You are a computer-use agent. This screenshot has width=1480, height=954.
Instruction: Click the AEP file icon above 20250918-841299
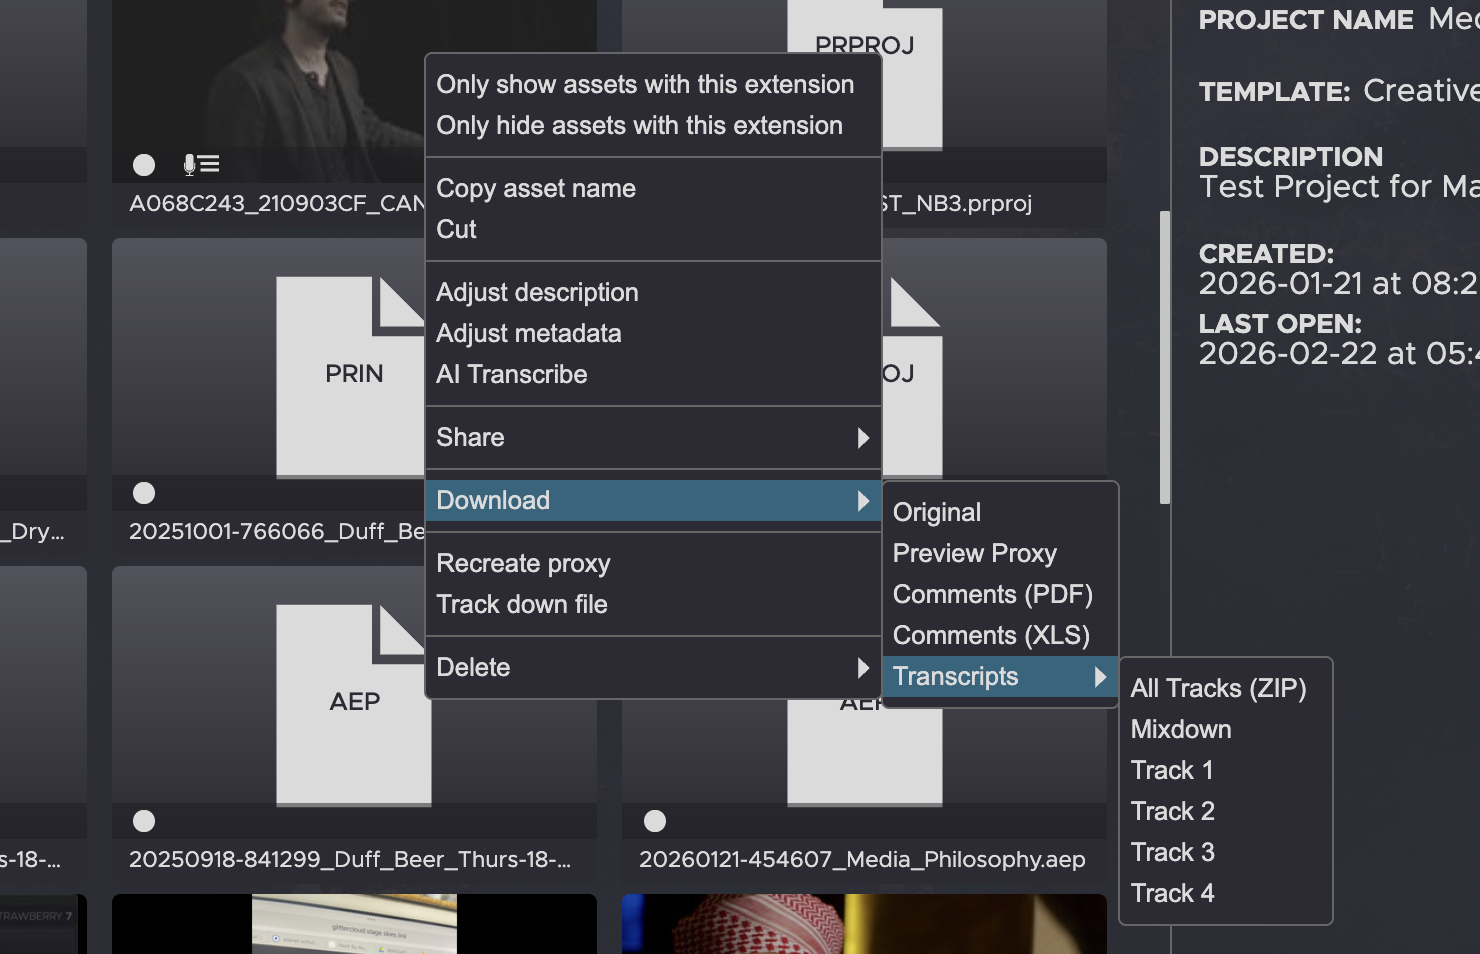pos(353,703)
